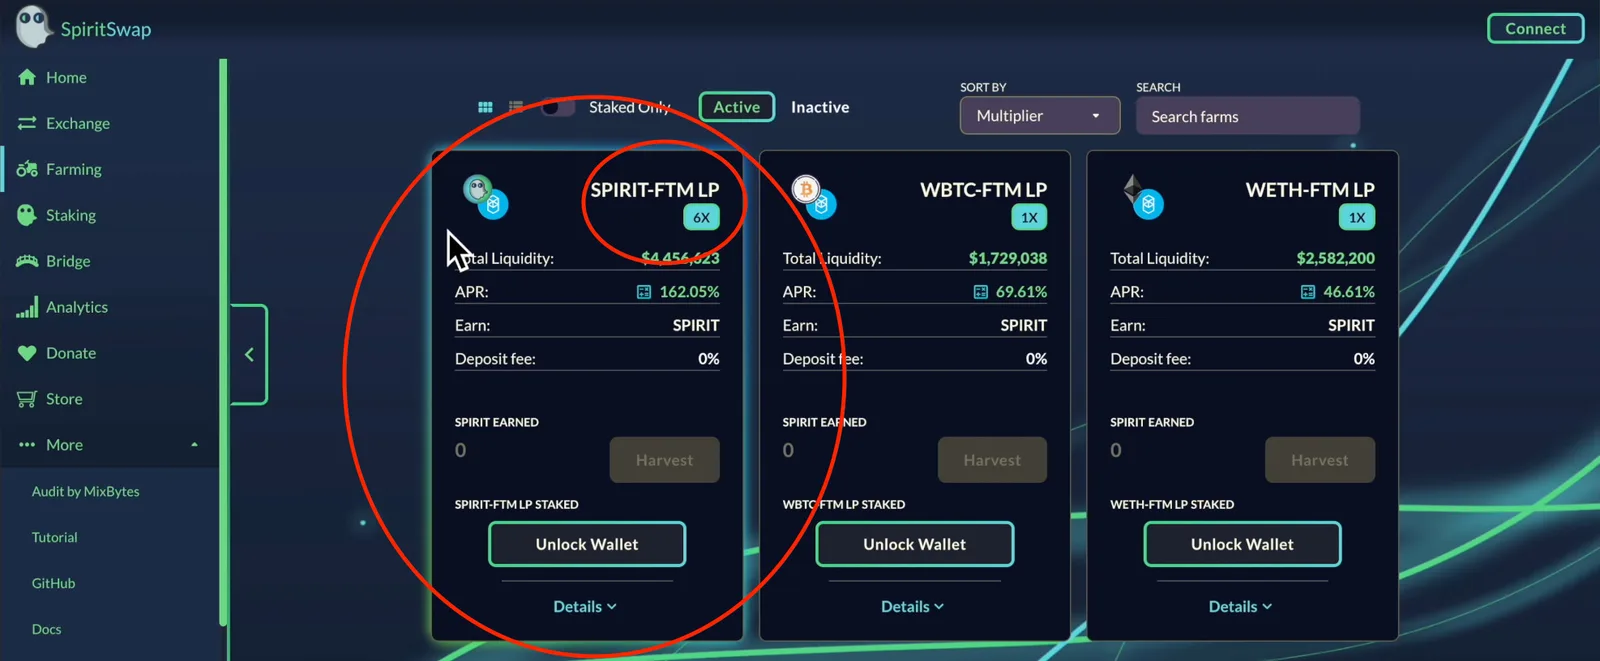
Task: Open APR calculator for WETH-FTM LP
Action: 1308,292
